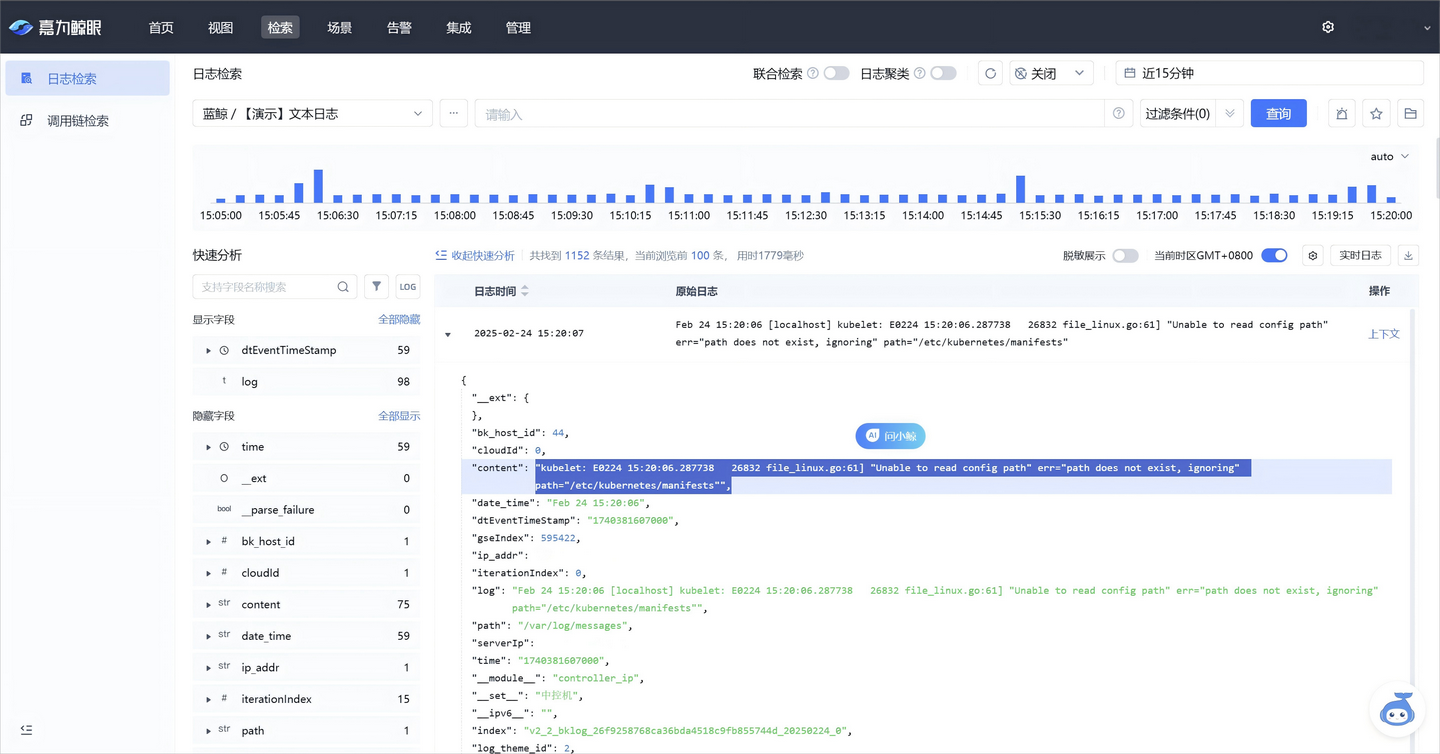This screenshot has height=754, width=1440.
Task: Expand the date_time field
Action: (208, 636)
